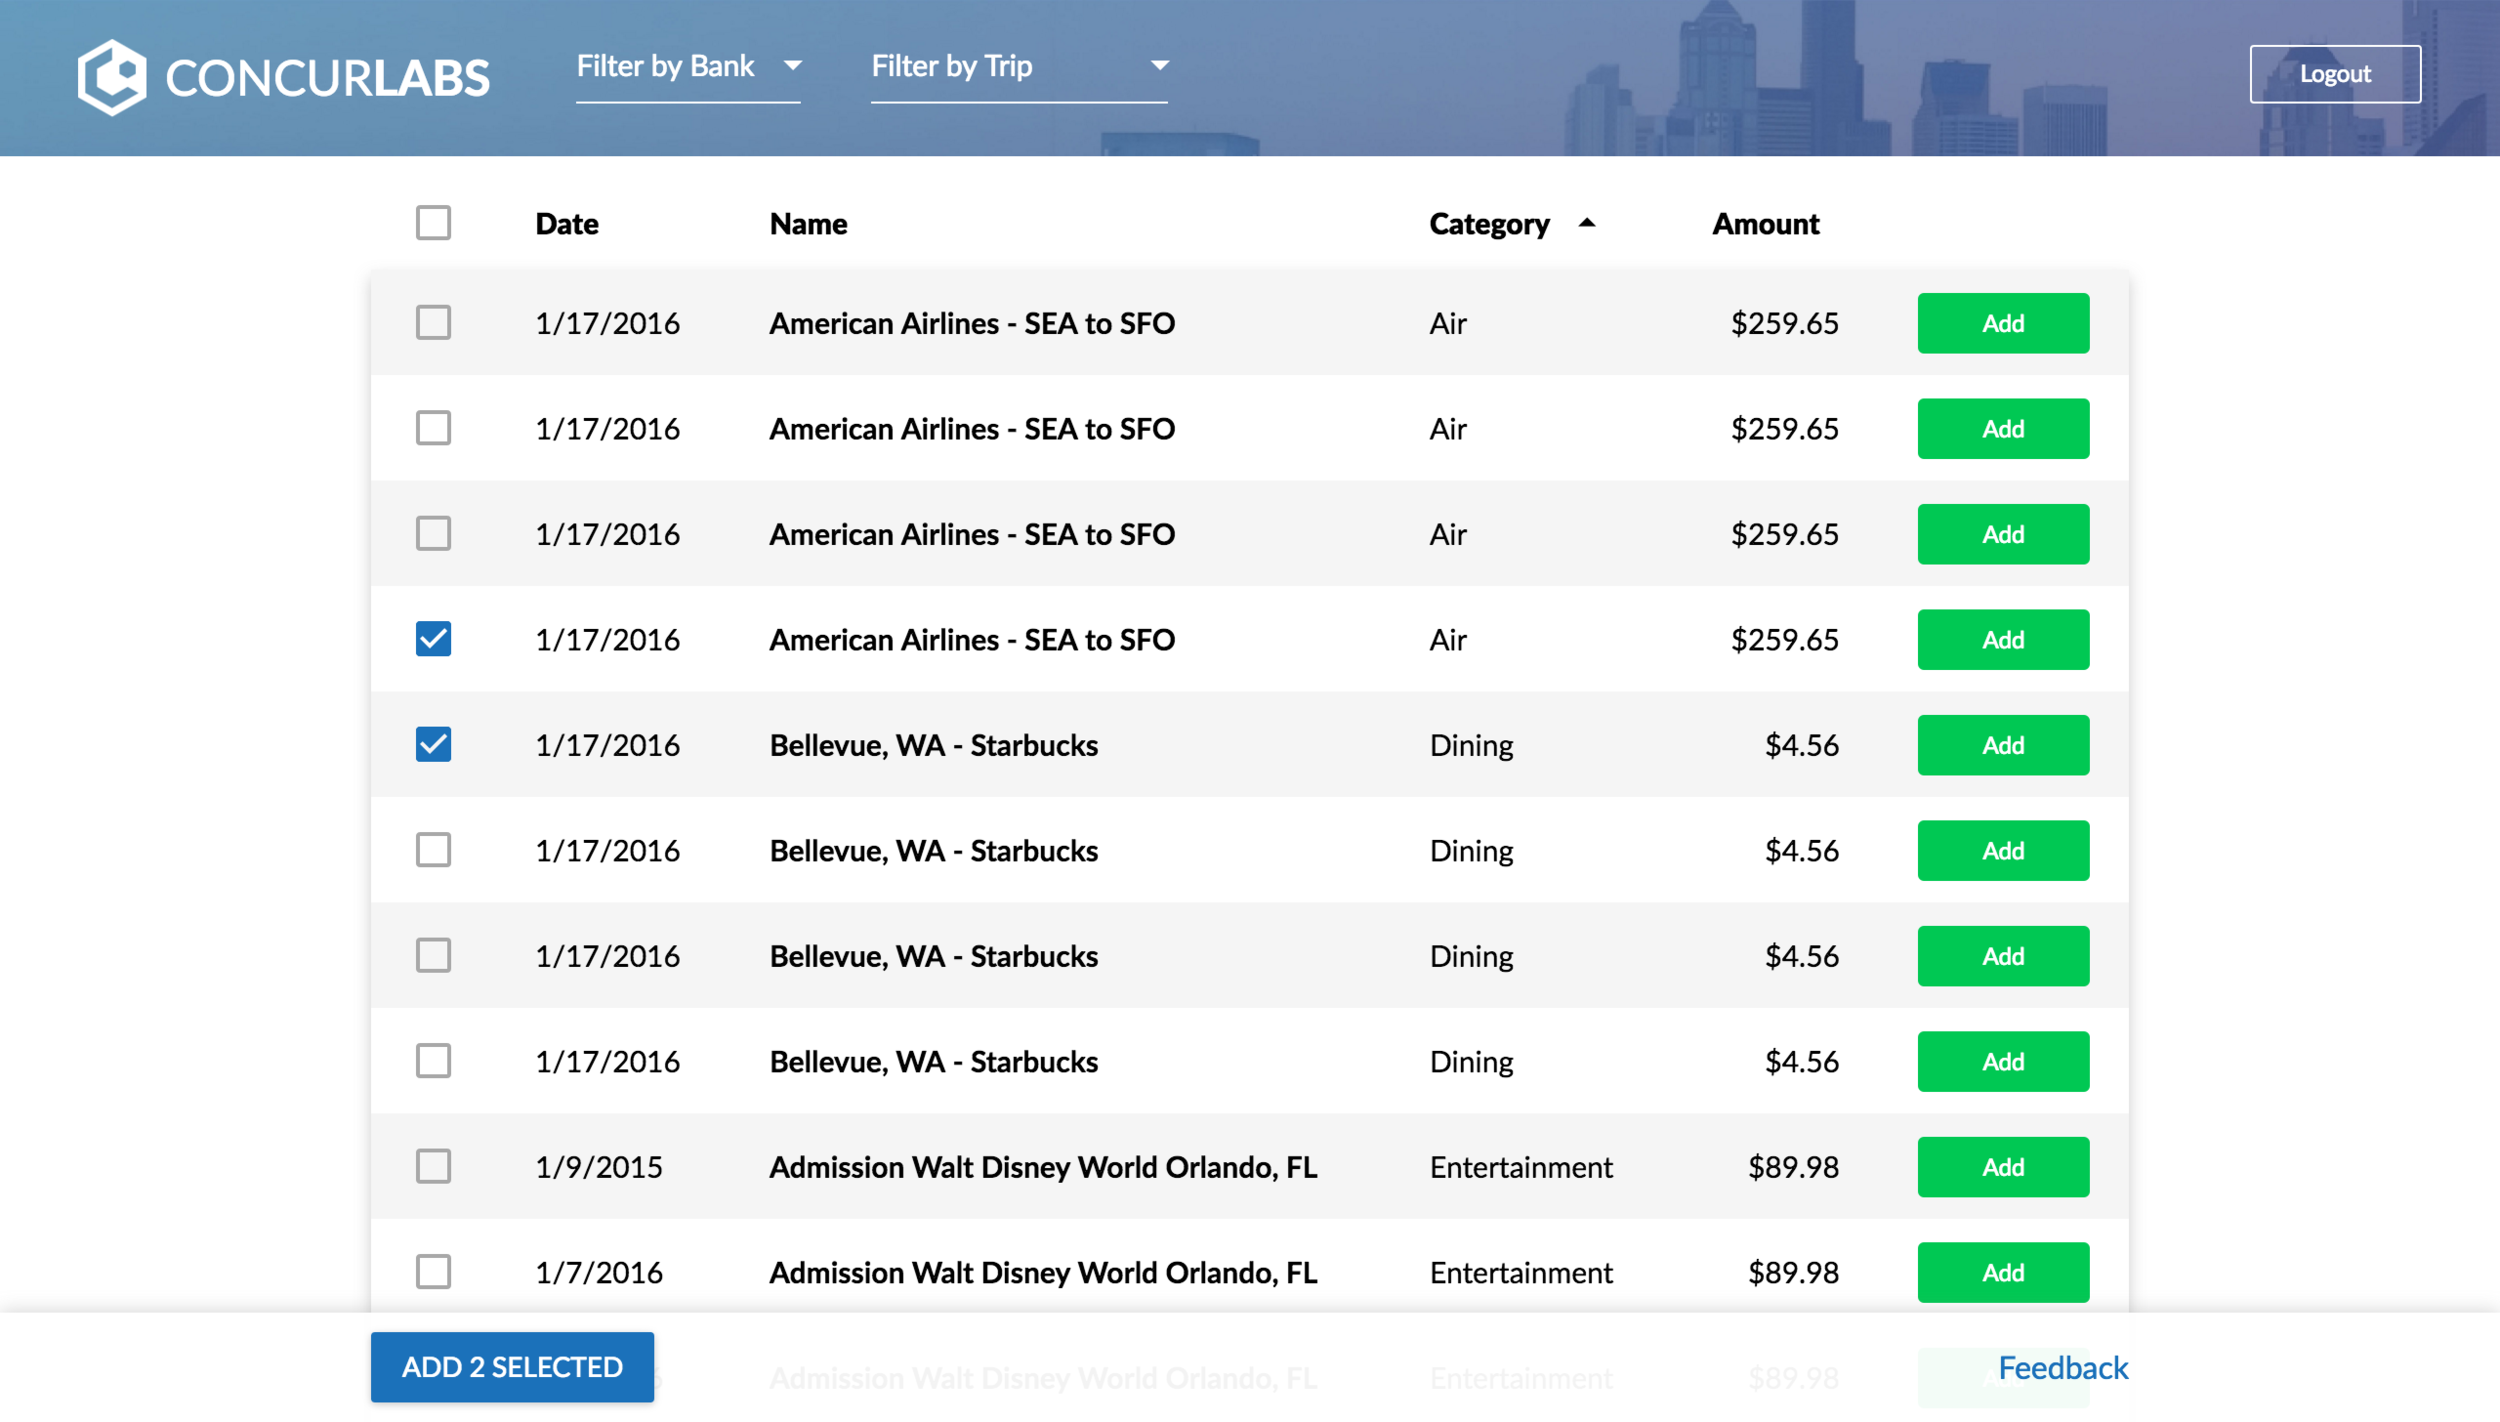This screenshot has height=1422, width=2500.
Task: Add the checked American Airlines expense
Action: click(x=2003, y=640)
